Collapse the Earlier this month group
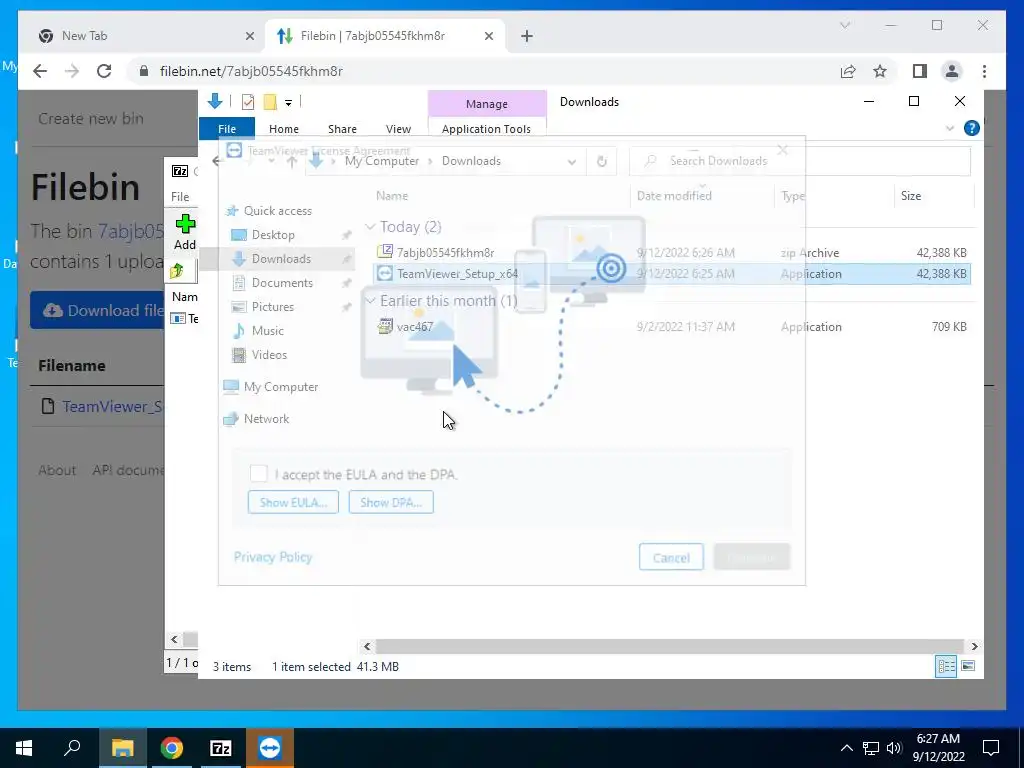The image size is (1024, 768). (x=370, y=300)
